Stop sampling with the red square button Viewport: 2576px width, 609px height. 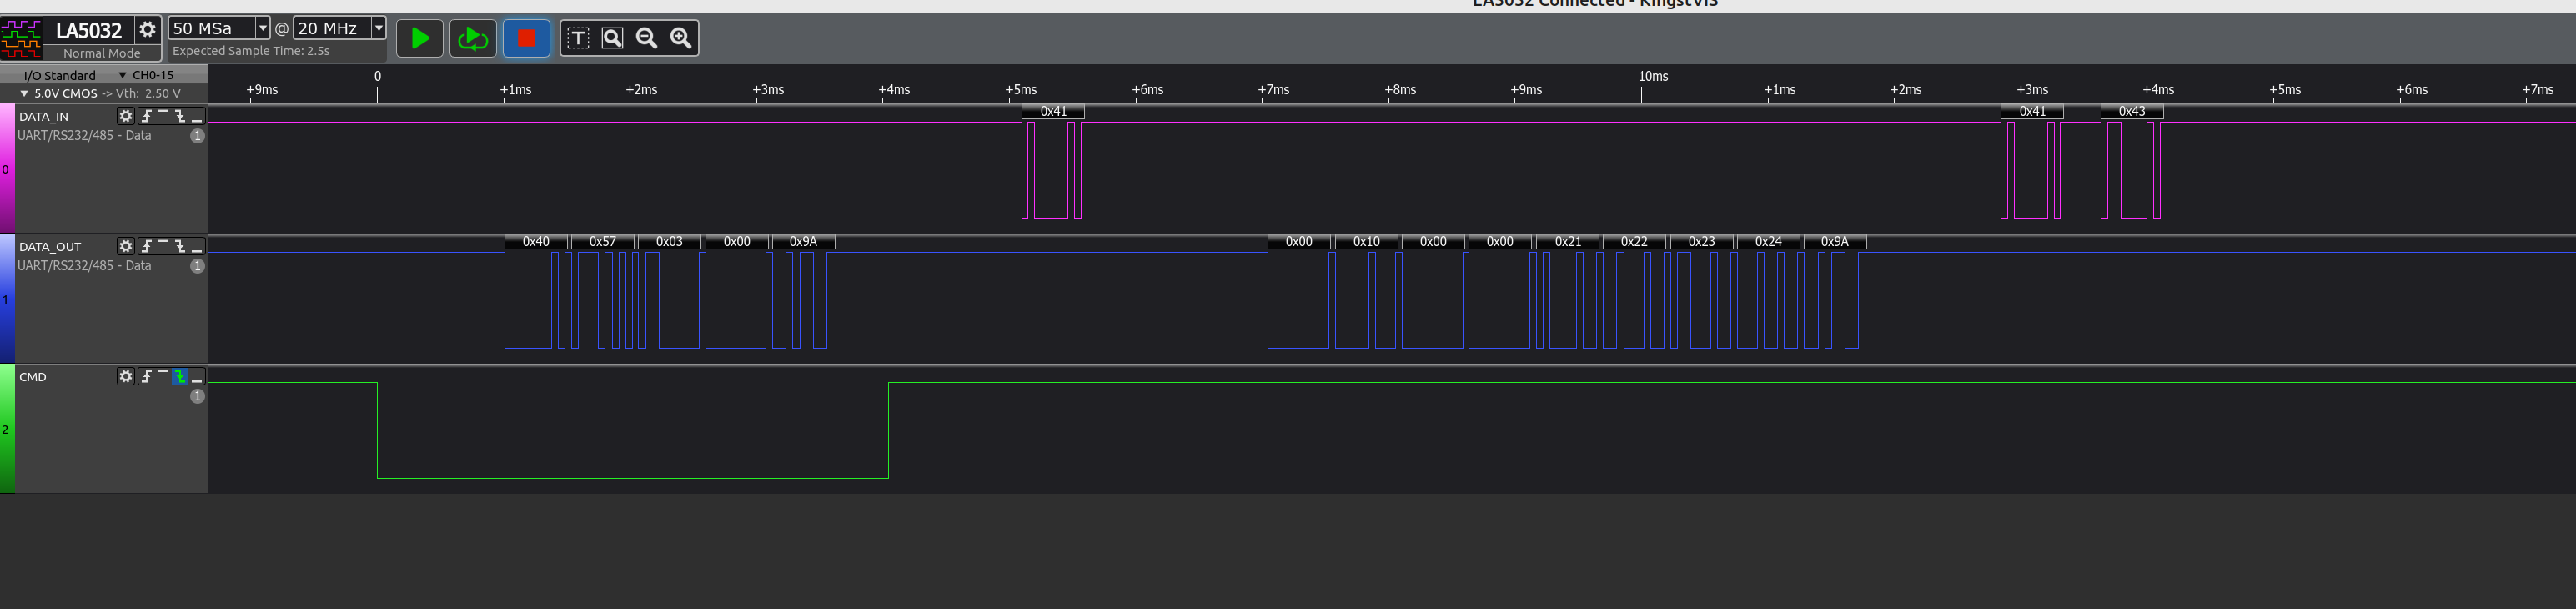526,39
